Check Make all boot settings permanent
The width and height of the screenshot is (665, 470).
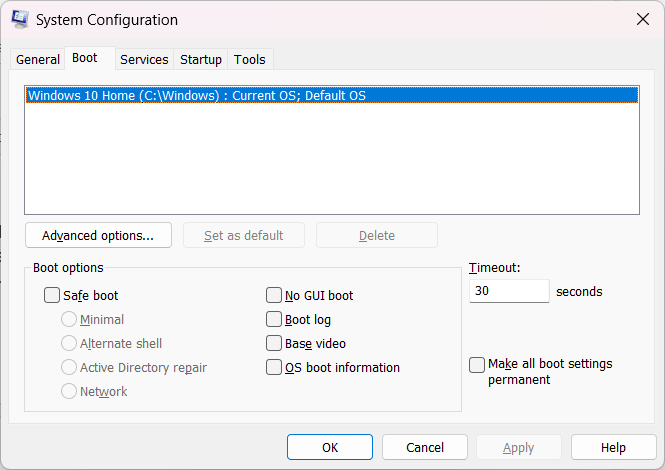coord(478,365)
